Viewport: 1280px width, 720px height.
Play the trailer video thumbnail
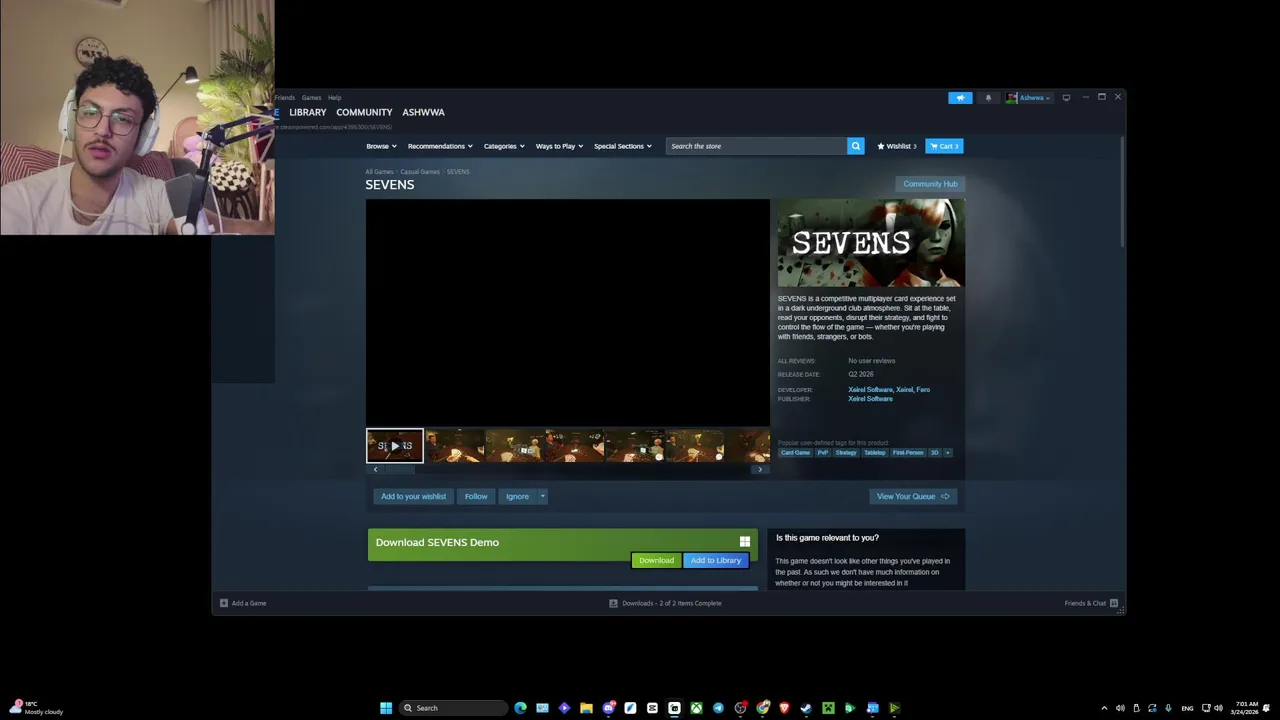point(395,446)
